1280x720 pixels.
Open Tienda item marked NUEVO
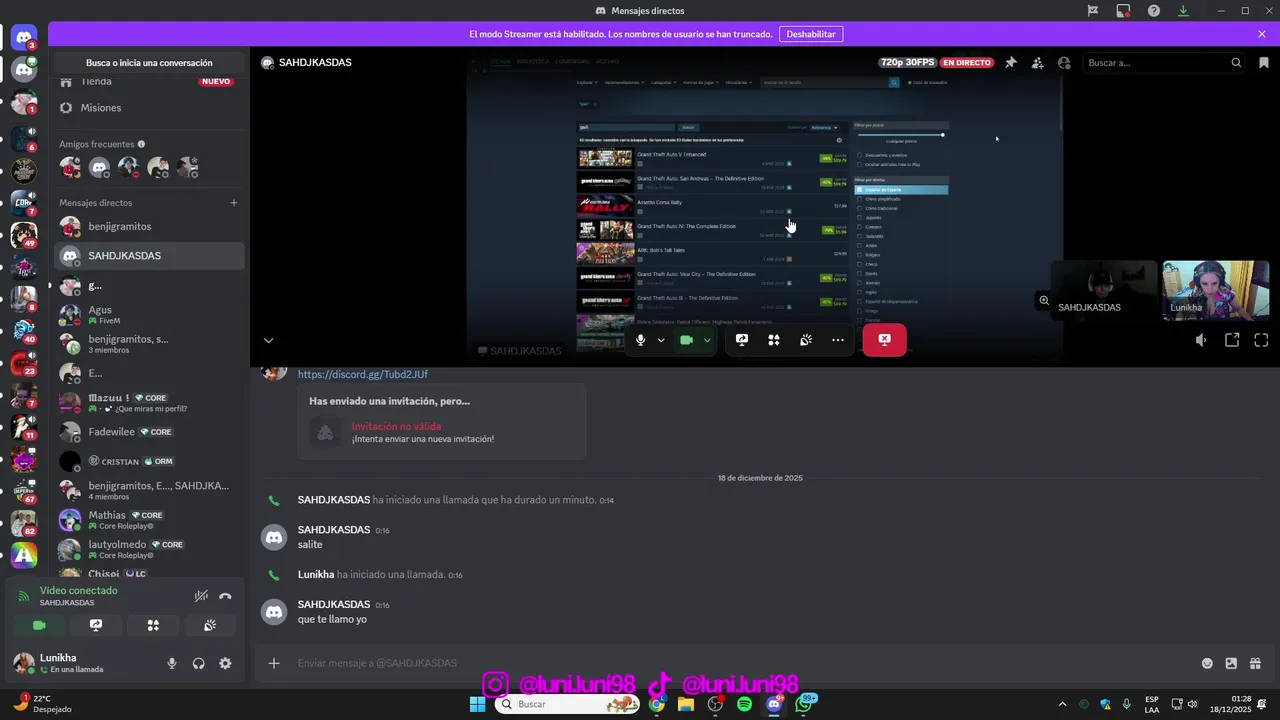point(150,81)
